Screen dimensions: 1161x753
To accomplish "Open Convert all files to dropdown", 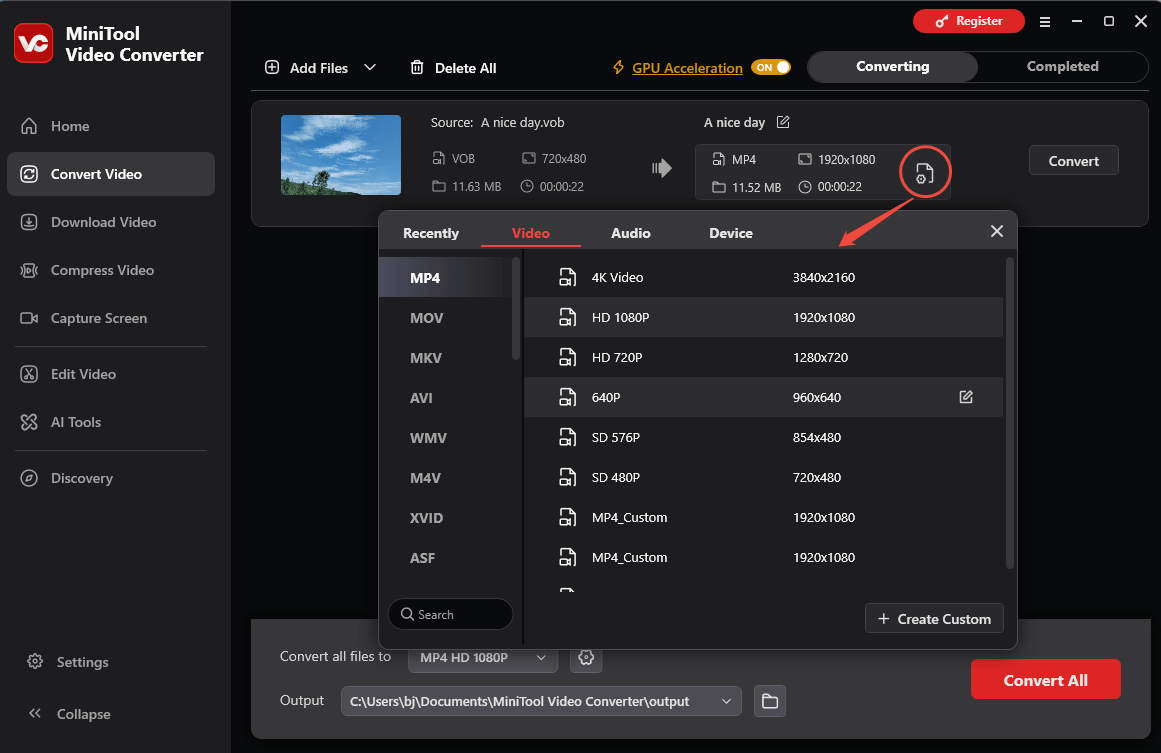I will [x=483, y=657].
